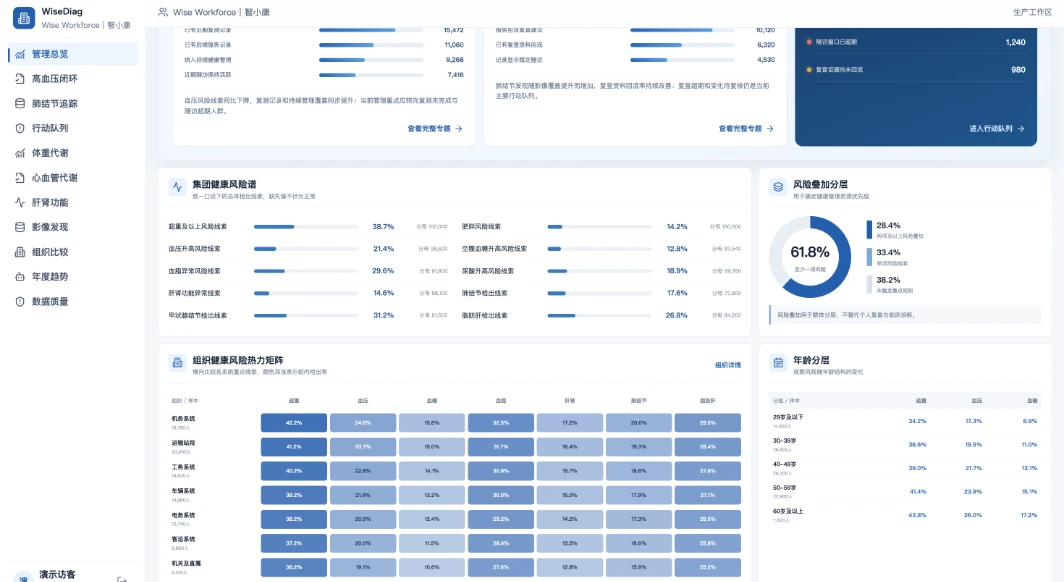Click the 甲状腺结节检出线索 label
This screenshot has width=1064, height=582.
[197, 315]
